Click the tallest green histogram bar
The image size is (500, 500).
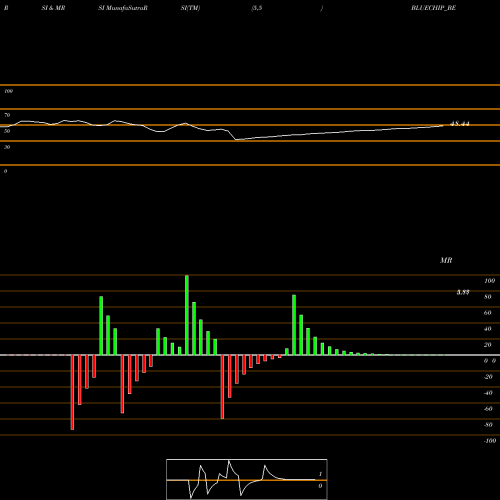tap(187, 315)
